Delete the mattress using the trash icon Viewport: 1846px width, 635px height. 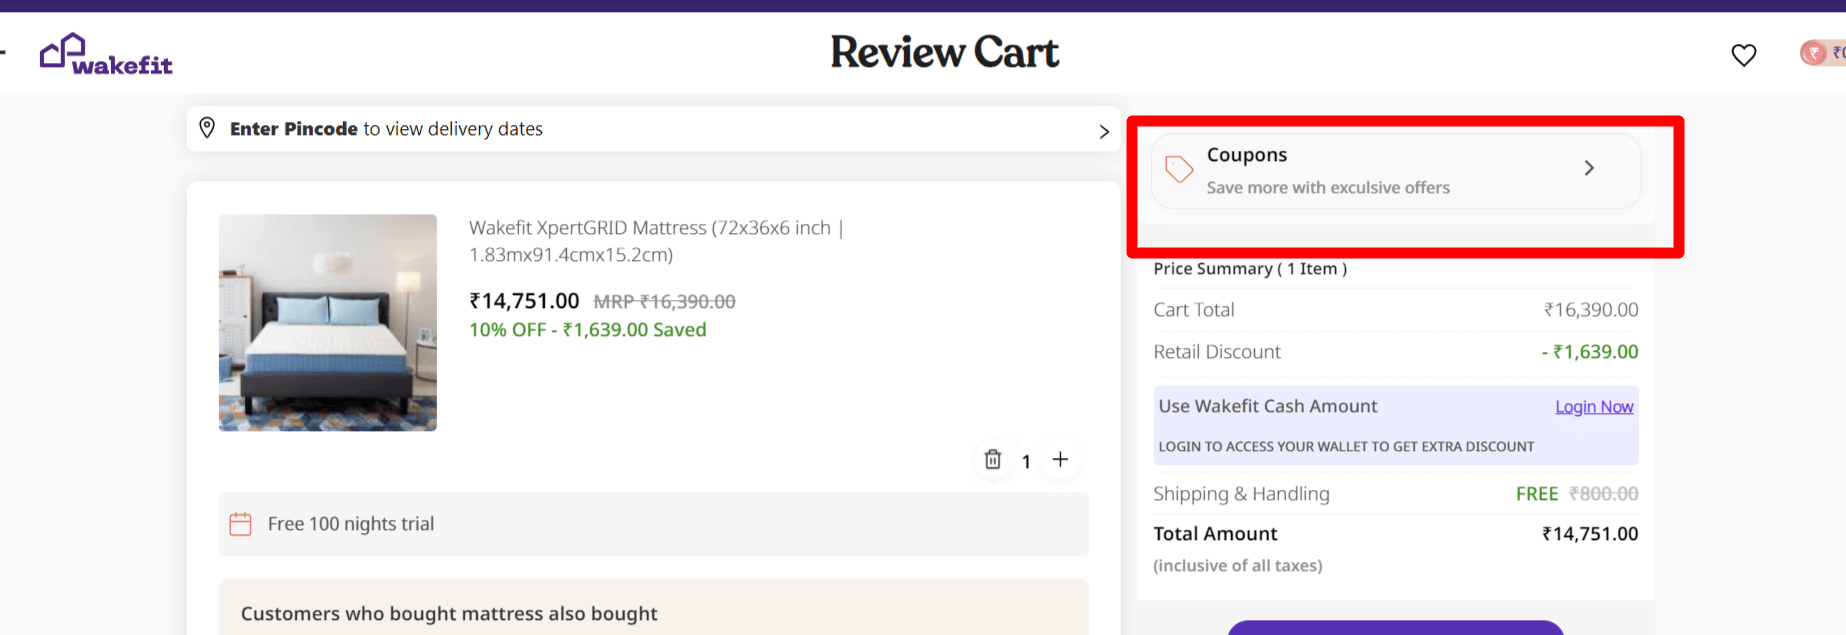pyautogui.click(x=992, y=459)
